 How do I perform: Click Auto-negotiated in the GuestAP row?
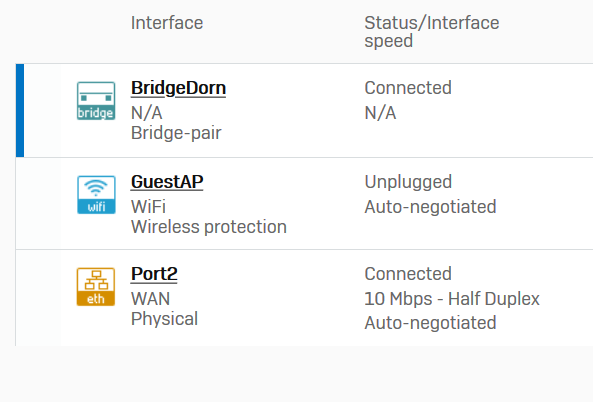[430, 207]
